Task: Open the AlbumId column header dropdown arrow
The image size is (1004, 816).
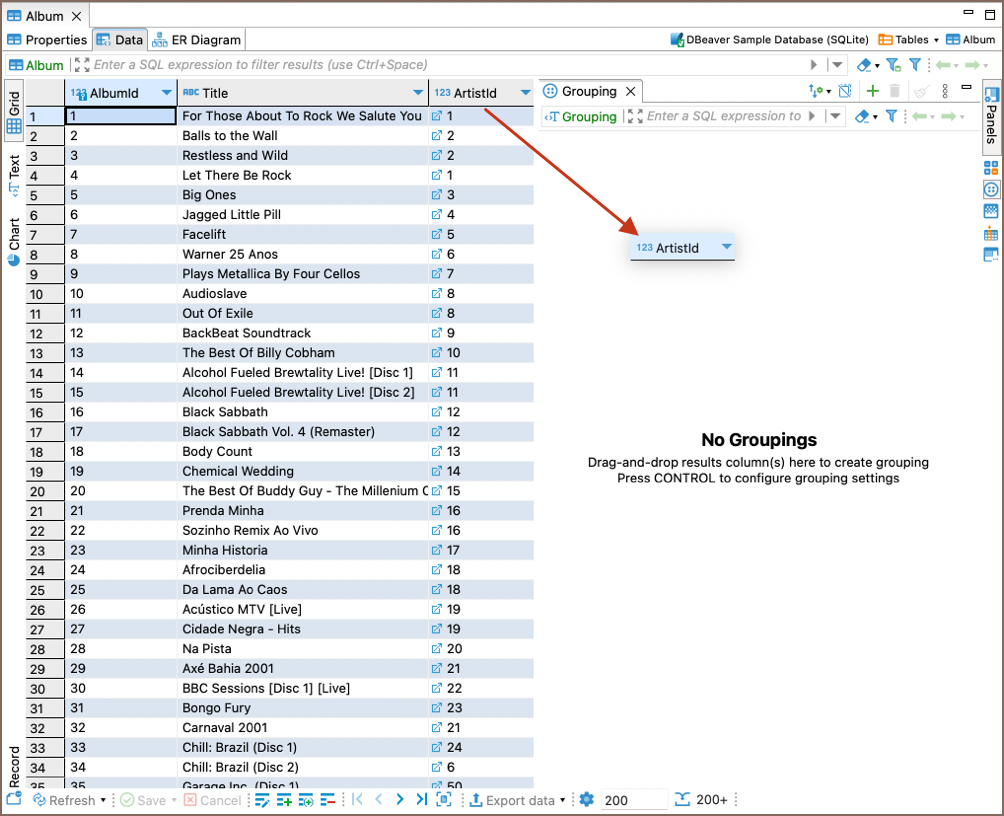Action: (x=167, y=93)
